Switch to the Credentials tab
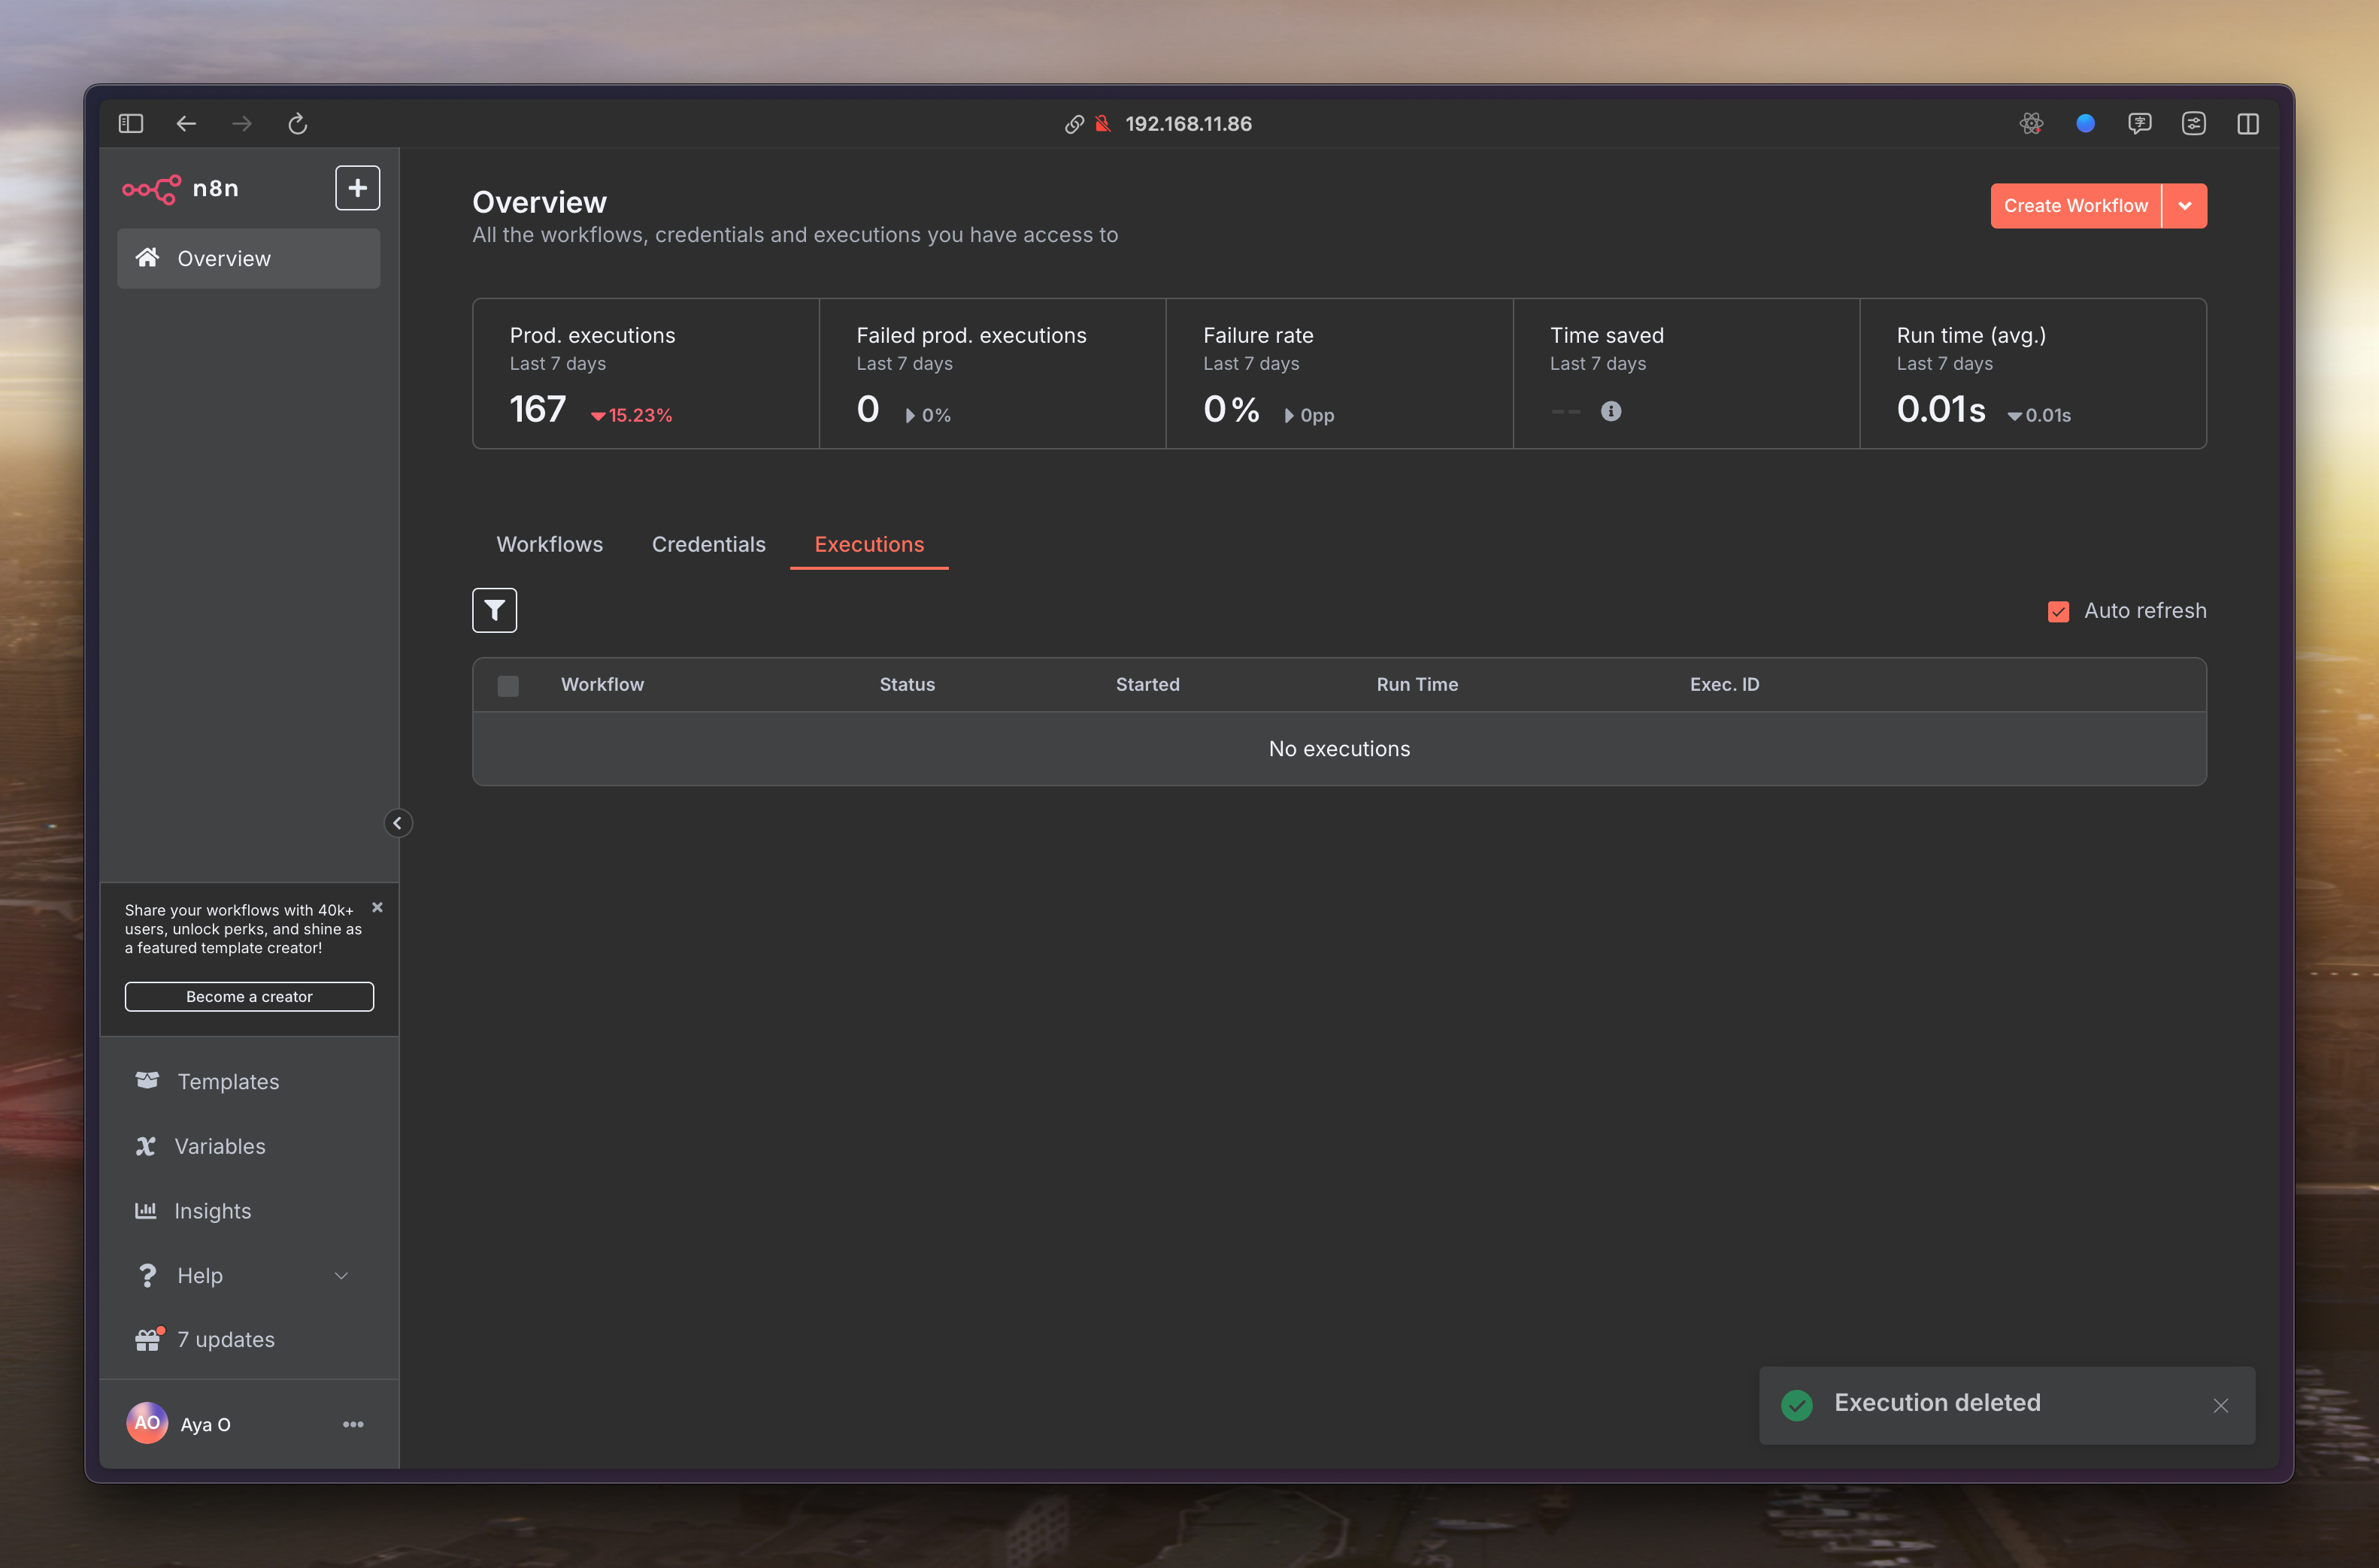Viewport: 2379px width, 1568px height. point(708,544)
